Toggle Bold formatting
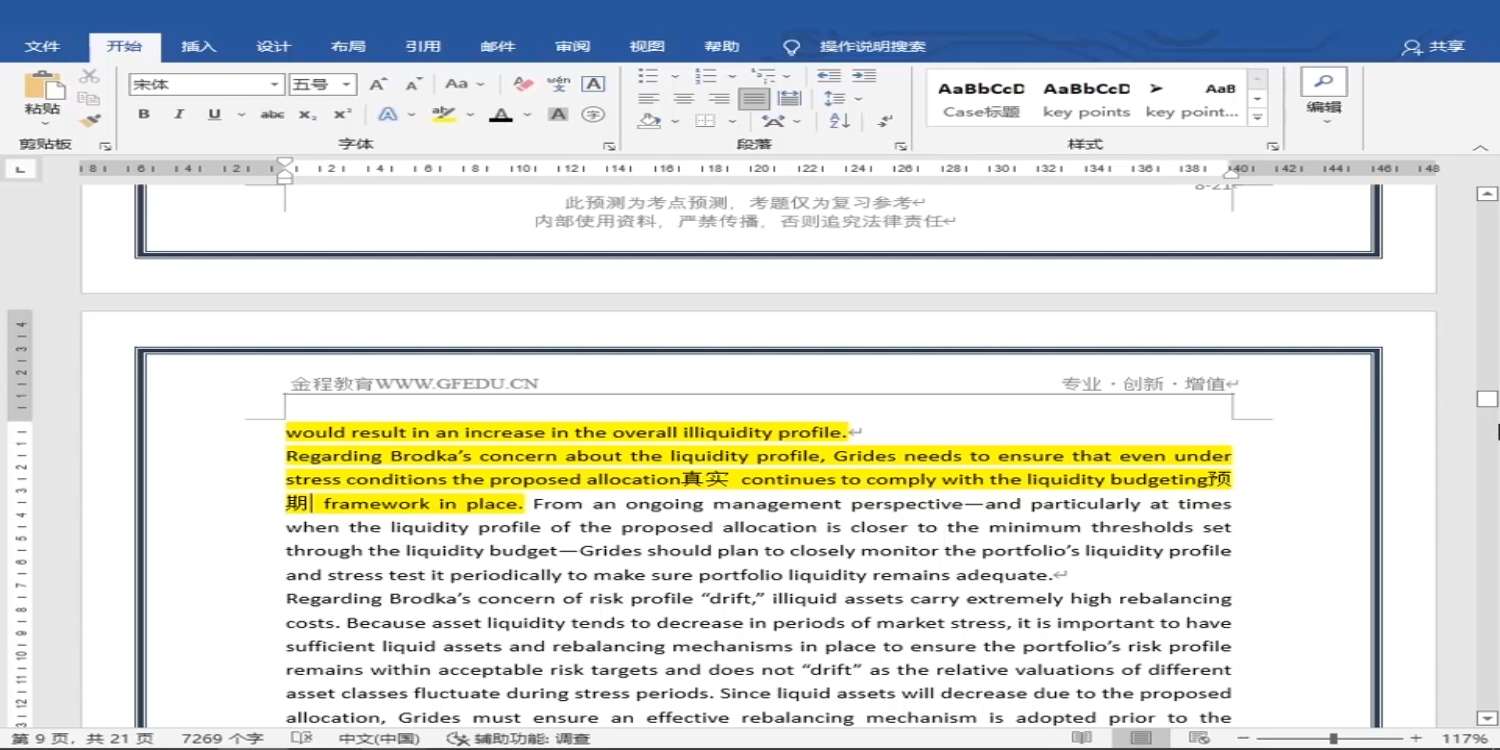This screenshot has width=1500, height=750. (x=144, y=115)
